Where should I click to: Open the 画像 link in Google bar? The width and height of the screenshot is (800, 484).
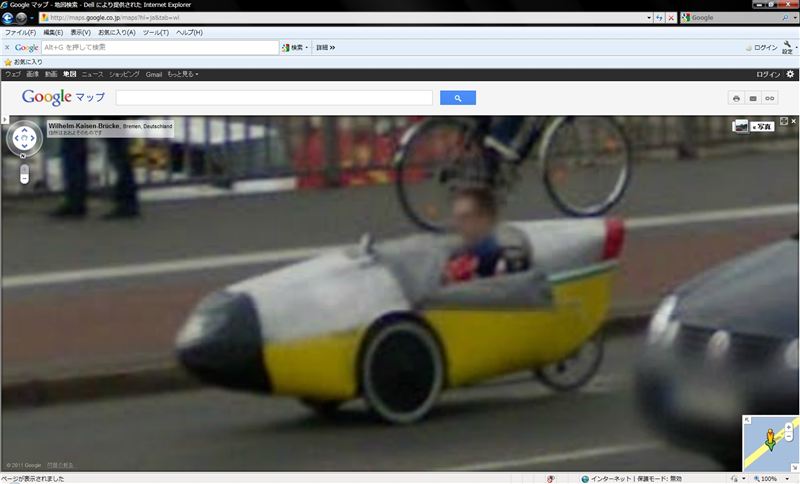[33, 74]
